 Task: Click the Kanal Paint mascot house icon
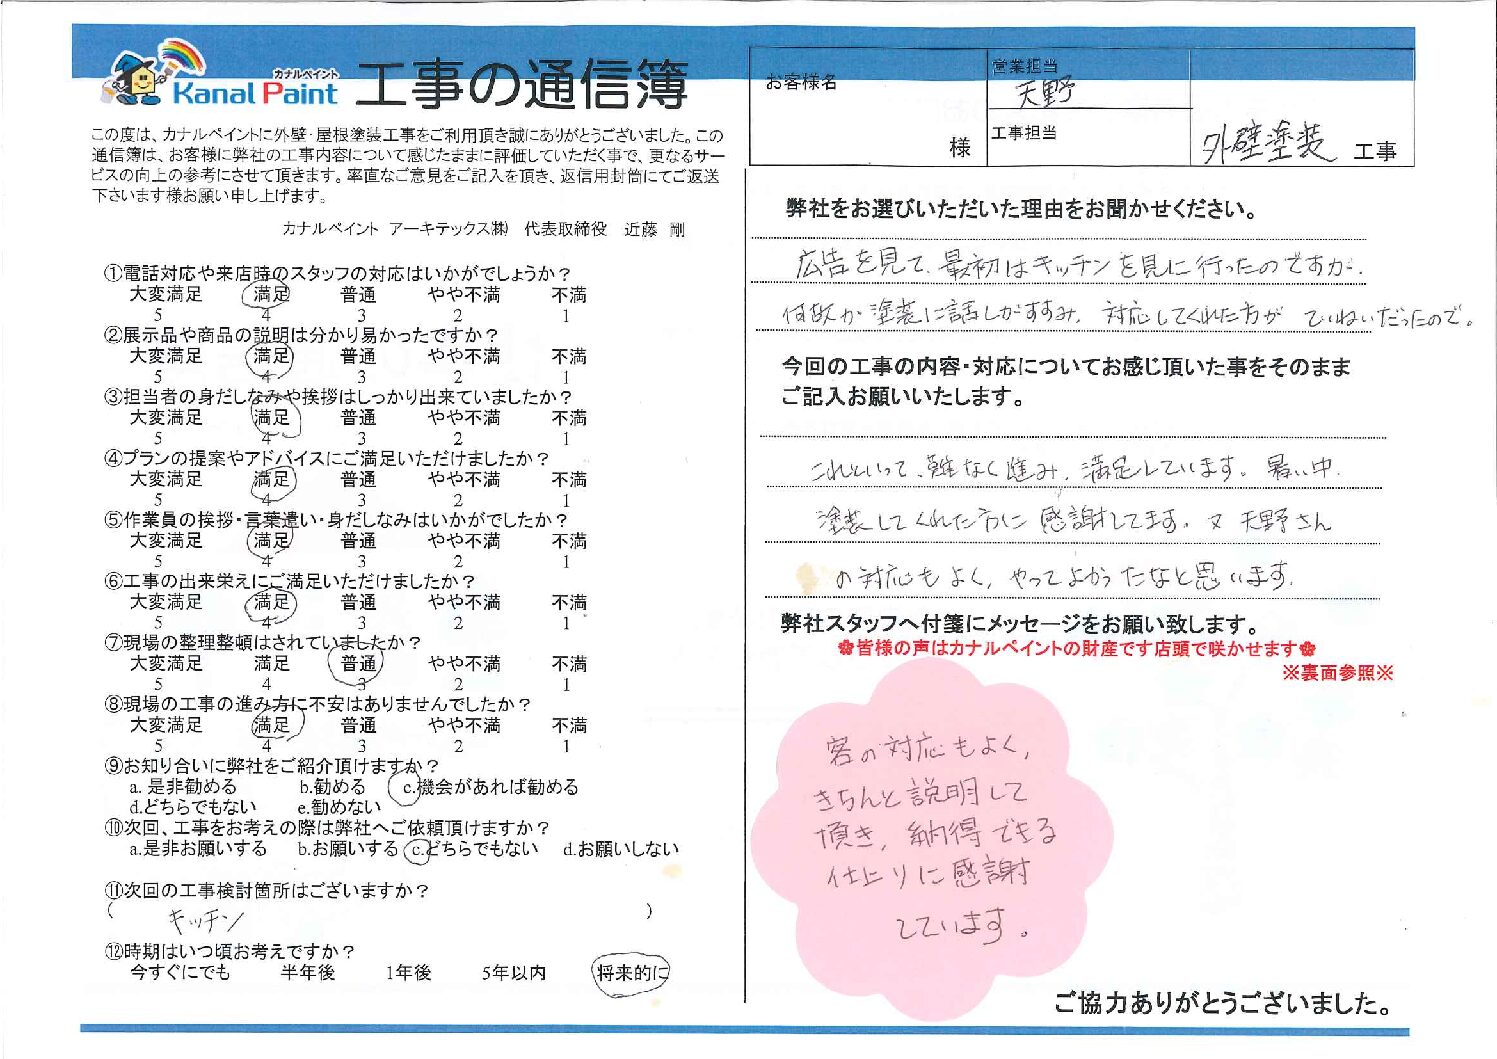point(138,78)
